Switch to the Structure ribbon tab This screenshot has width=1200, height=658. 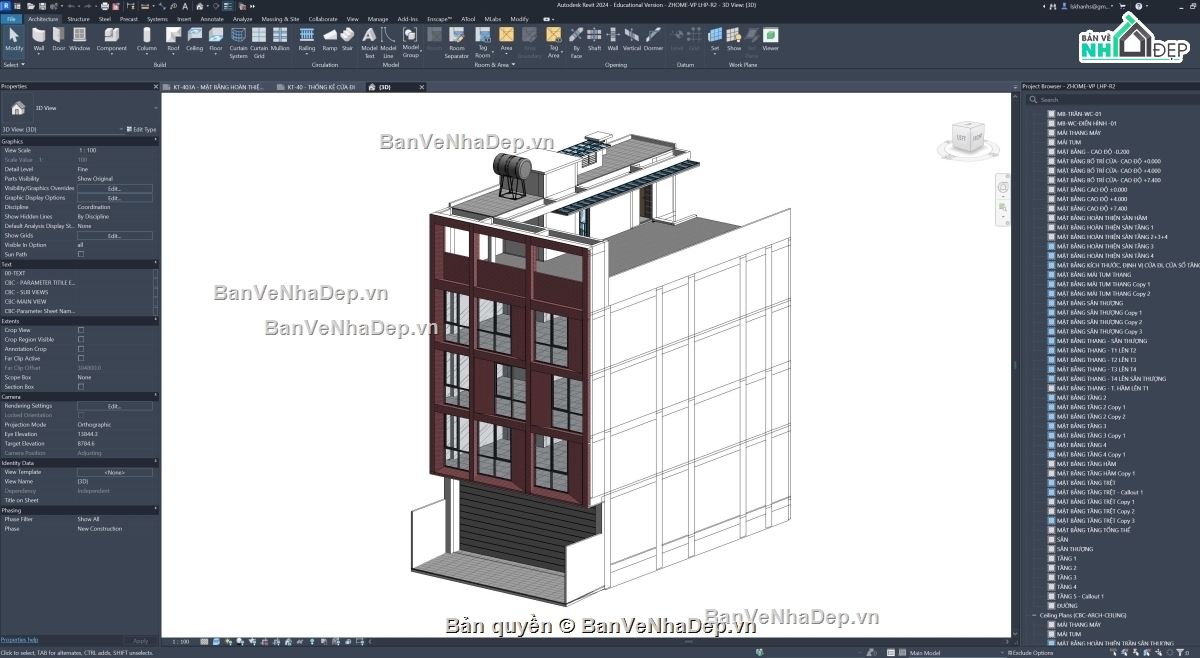(x=78, y=19)
